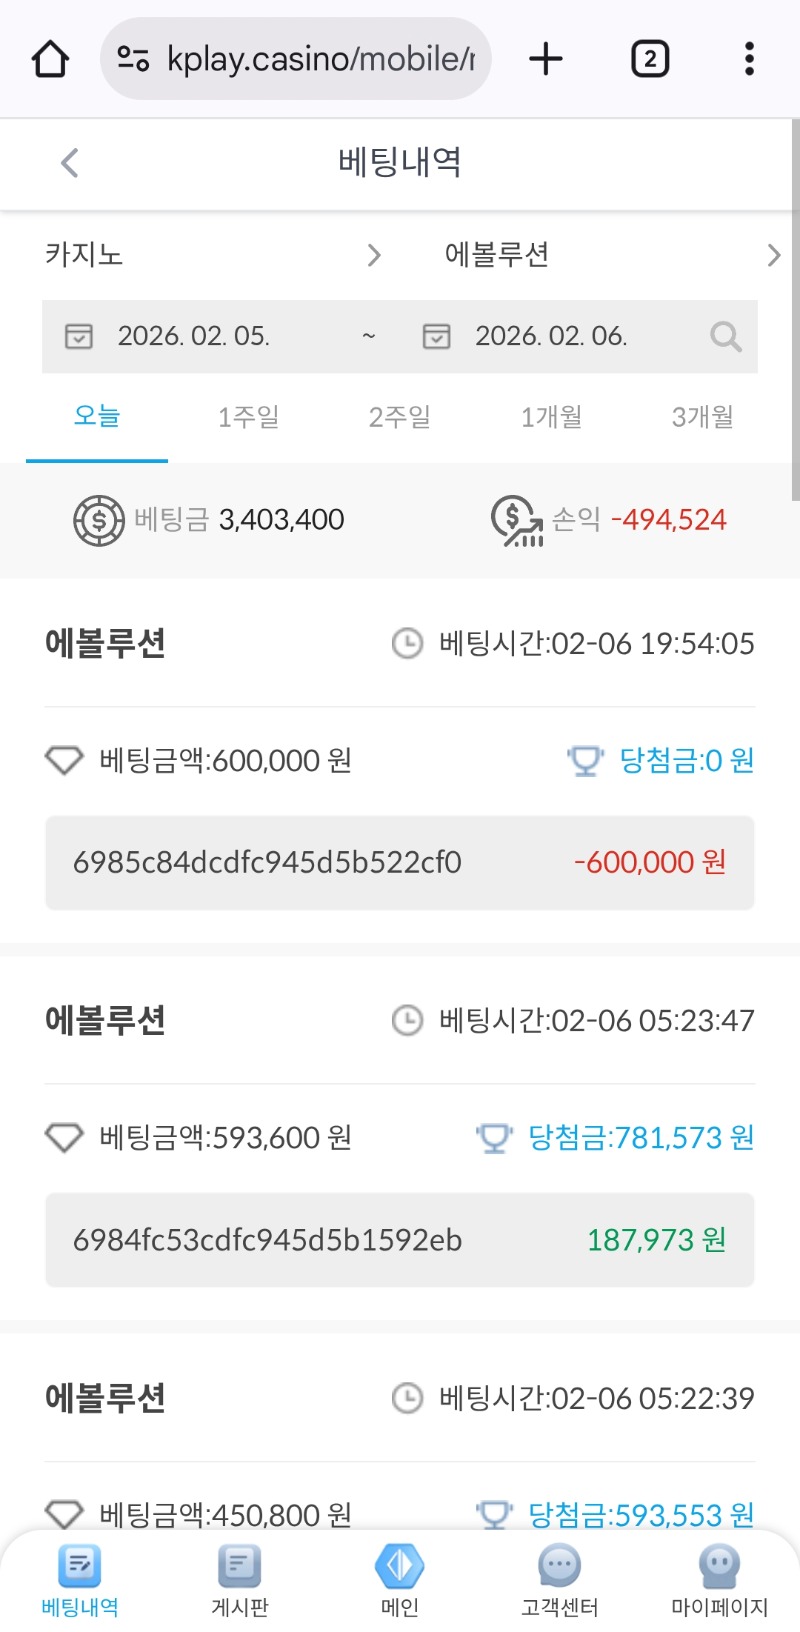The image size is (800, 1632).
Task: Open the tab switcher showing 2 tabs
Action: (650, 59)
